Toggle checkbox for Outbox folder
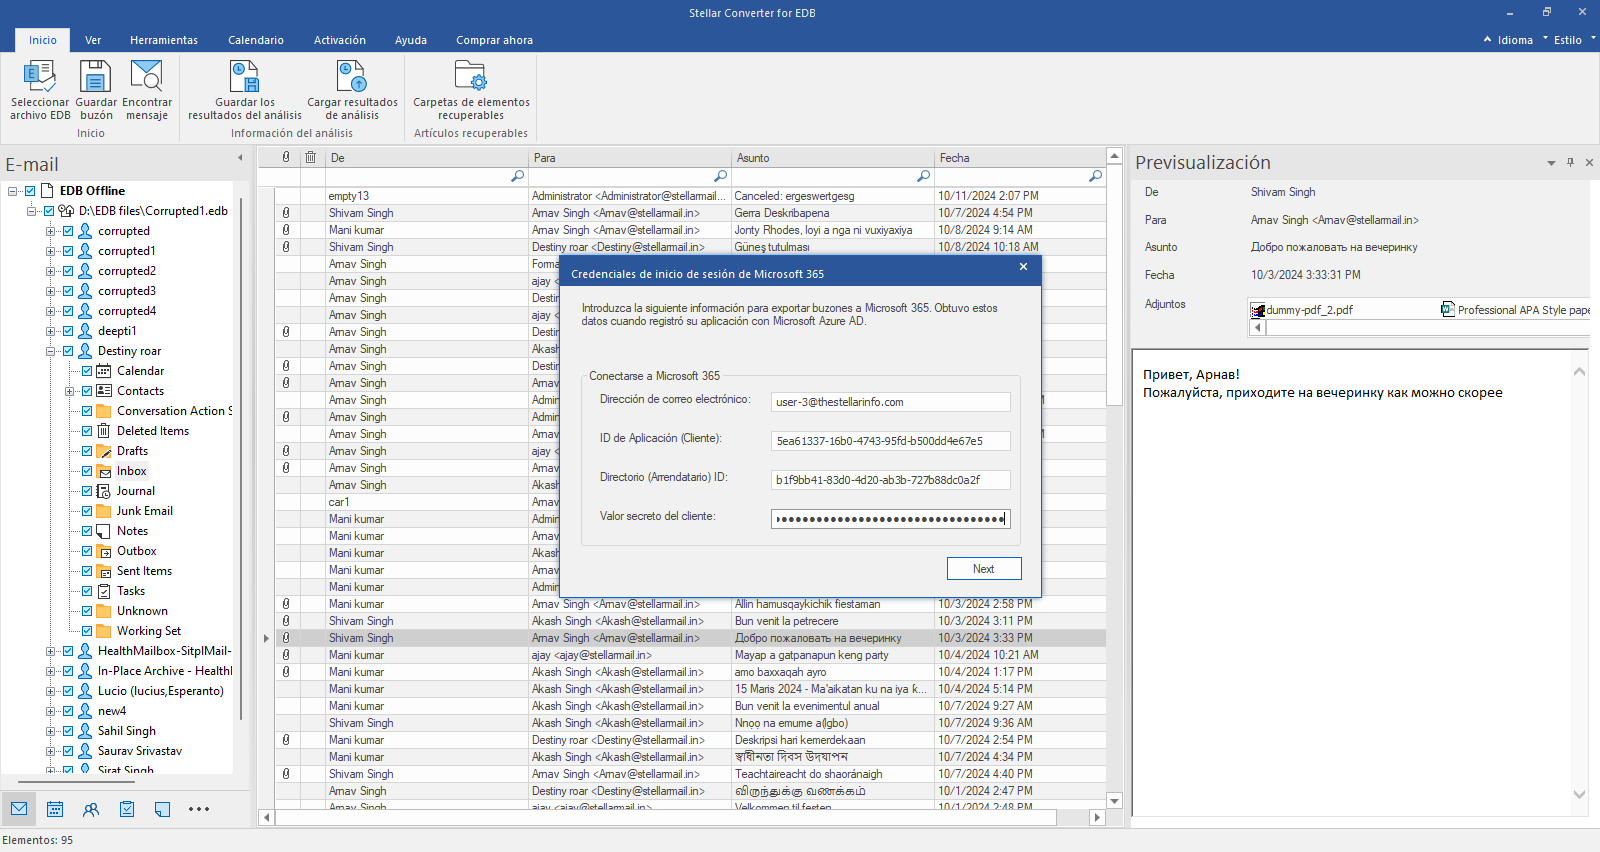Image resolution: width=1600 pixels, height=852 pixels. 87,551
